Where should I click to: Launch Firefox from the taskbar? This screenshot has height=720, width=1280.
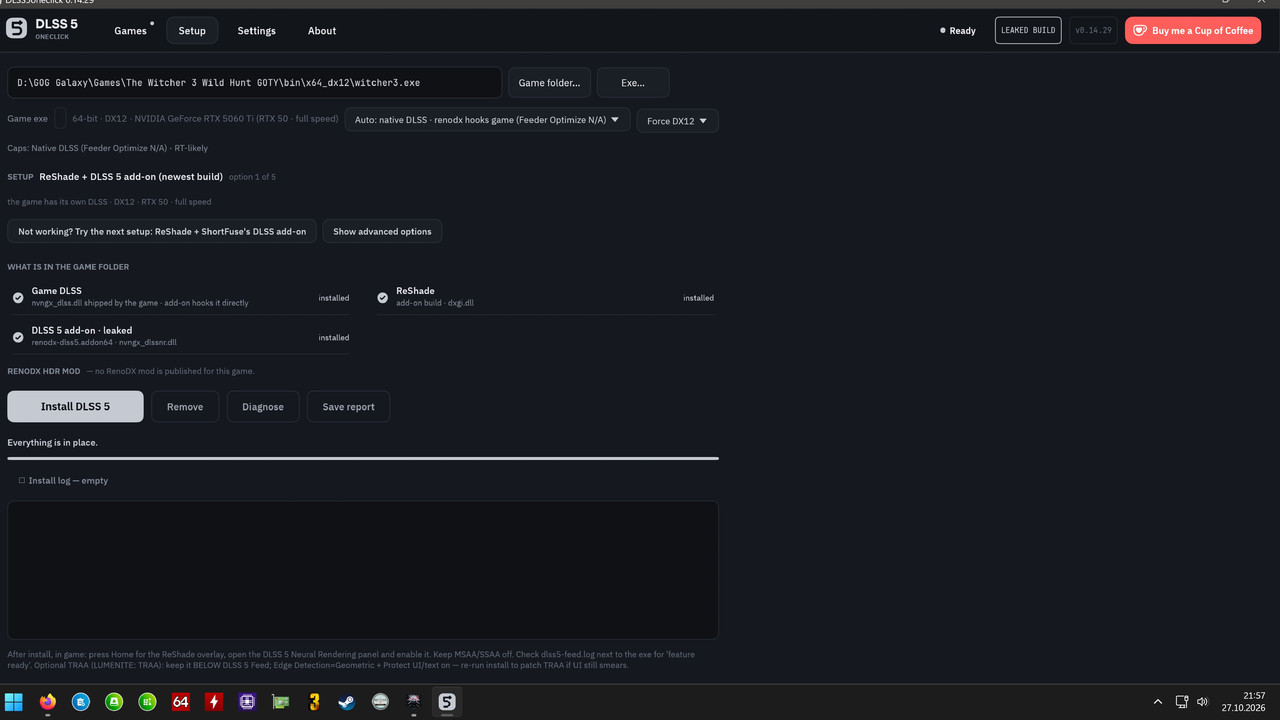(x=48, y=702)
